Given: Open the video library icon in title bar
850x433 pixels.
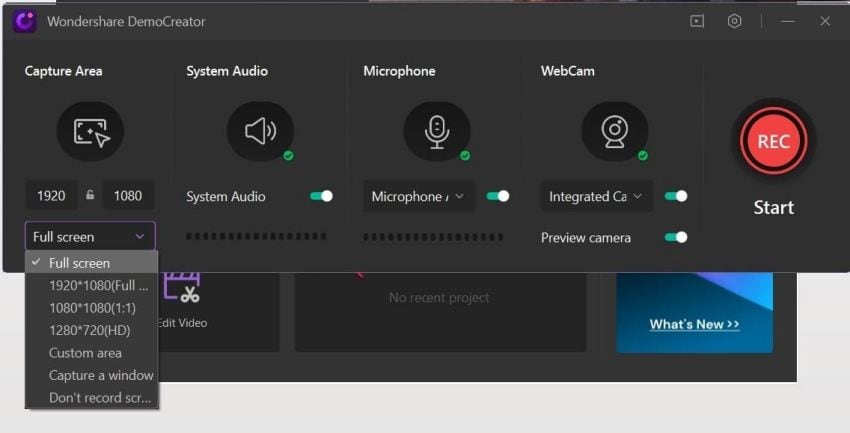Looking at the screenshot, I should click(697, 21).
